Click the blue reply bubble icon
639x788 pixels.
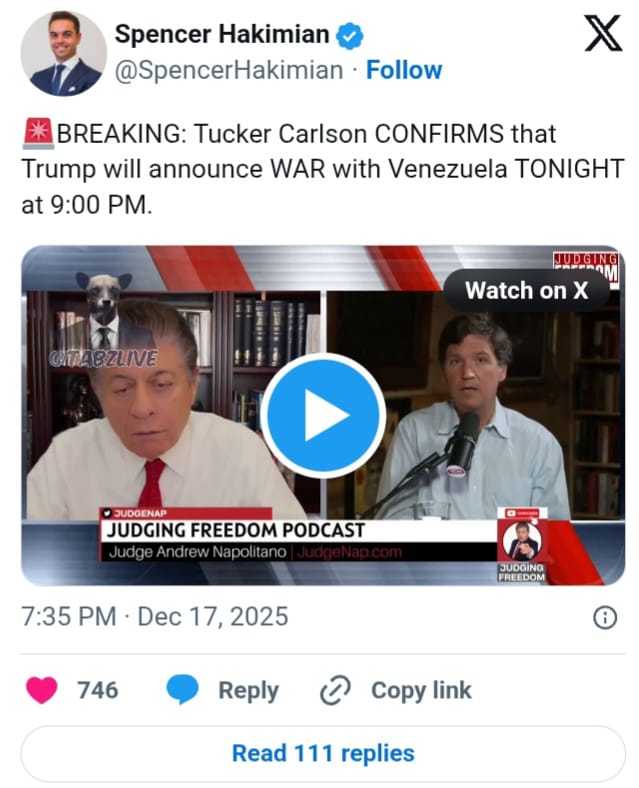pyautogui.click(x=182, y=690)
